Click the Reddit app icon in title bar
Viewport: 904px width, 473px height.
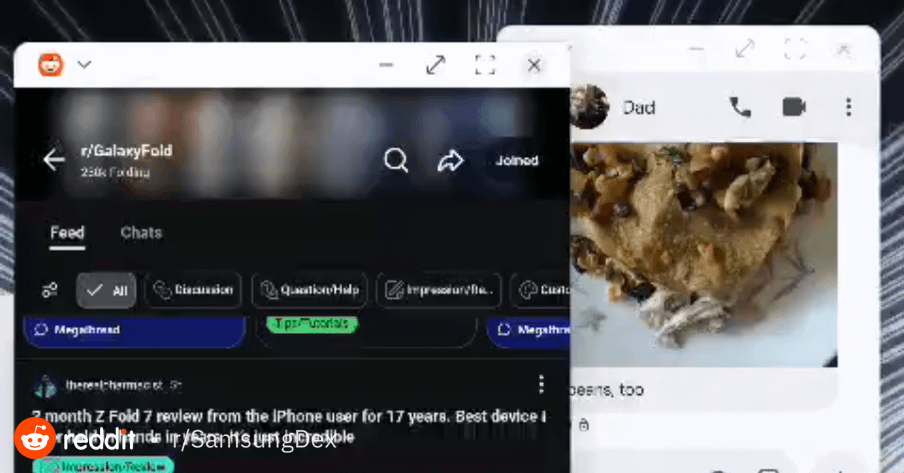[x=50, y=65]
